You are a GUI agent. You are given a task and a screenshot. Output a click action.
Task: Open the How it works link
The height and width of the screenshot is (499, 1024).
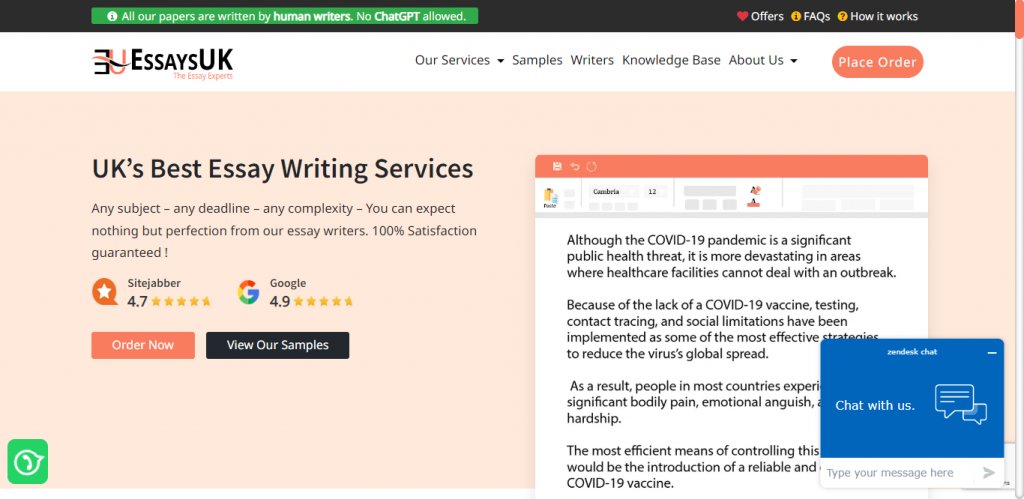pyautogui.click(x=884, y=16)
